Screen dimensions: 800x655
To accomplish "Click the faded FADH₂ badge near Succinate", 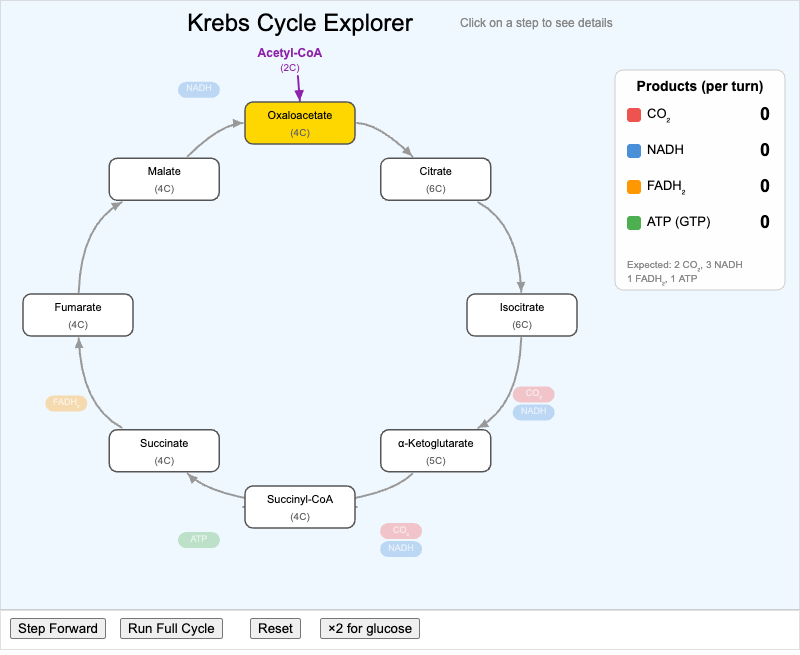I will [66, 403].
